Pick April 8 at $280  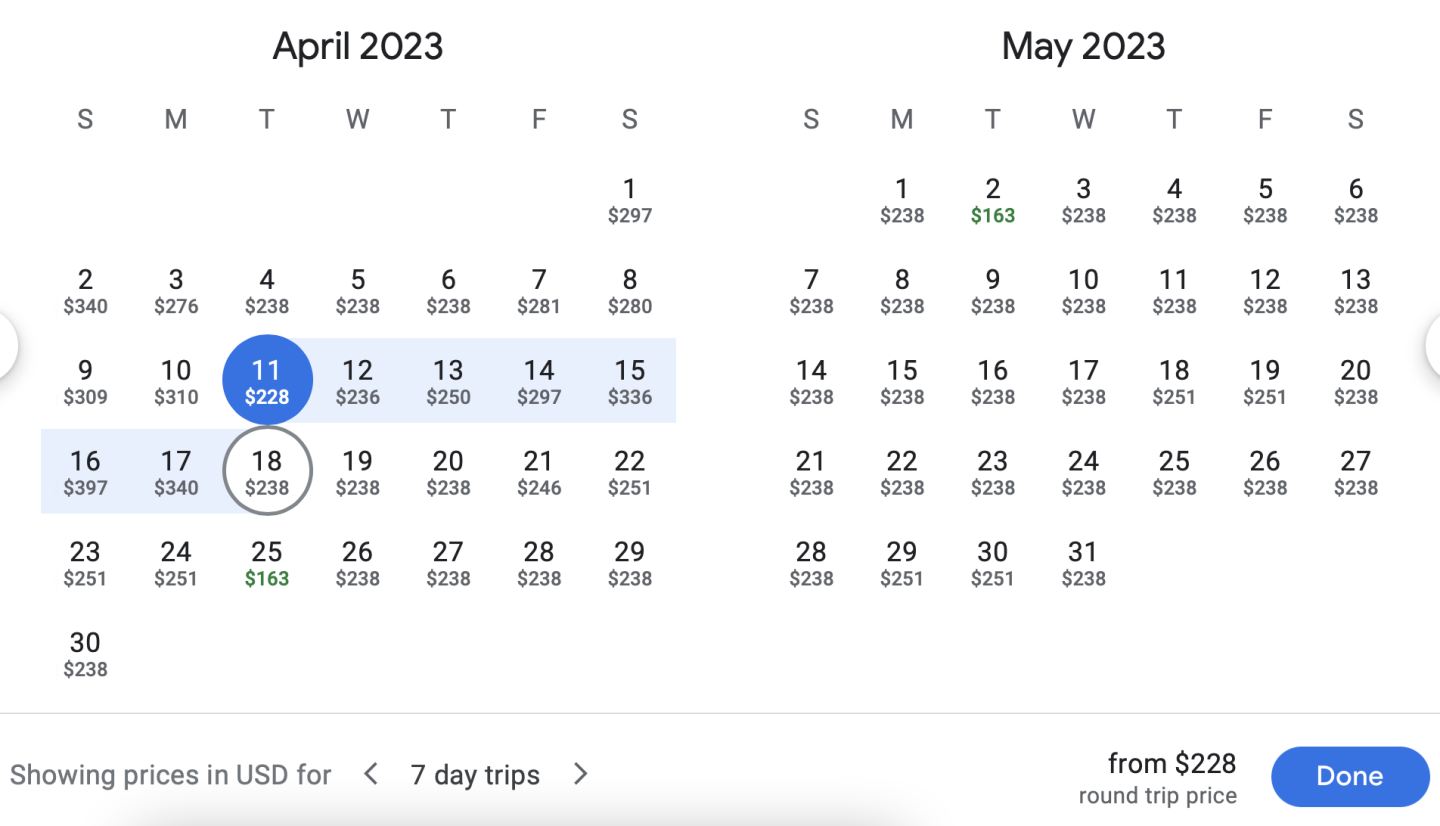(x=629, y=291)
